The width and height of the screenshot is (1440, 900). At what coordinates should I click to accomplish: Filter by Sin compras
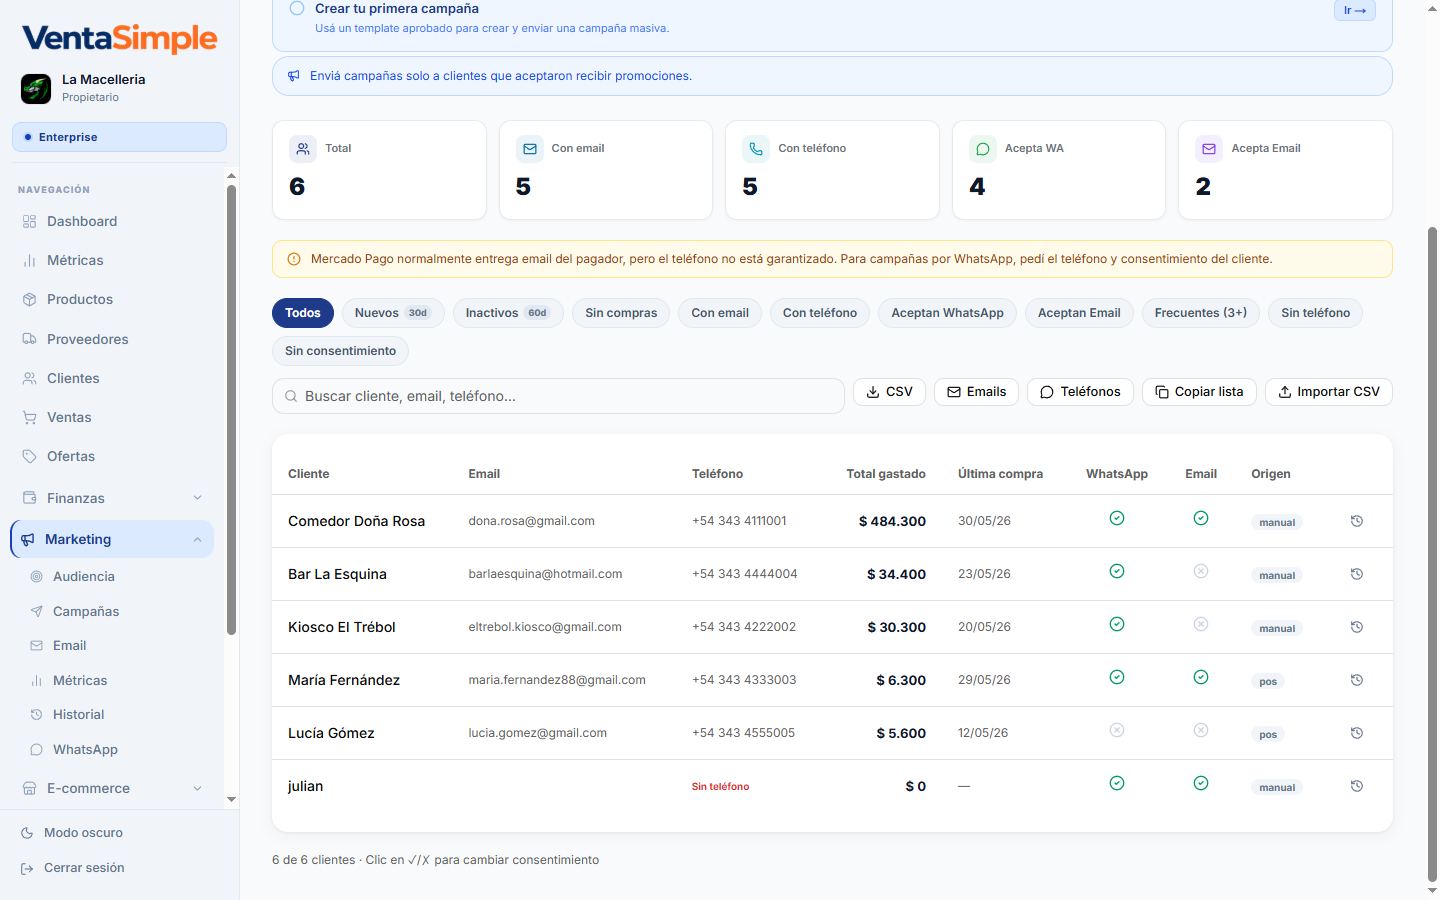[621, 313]
